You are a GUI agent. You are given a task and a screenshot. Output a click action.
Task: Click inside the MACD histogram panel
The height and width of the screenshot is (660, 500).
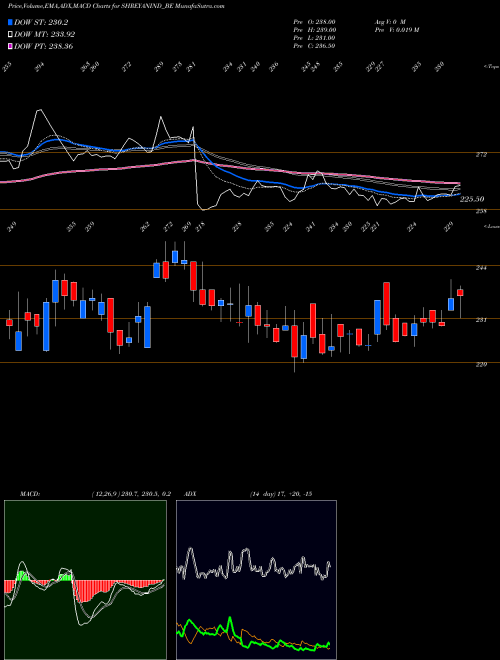[x=85, y=580]
